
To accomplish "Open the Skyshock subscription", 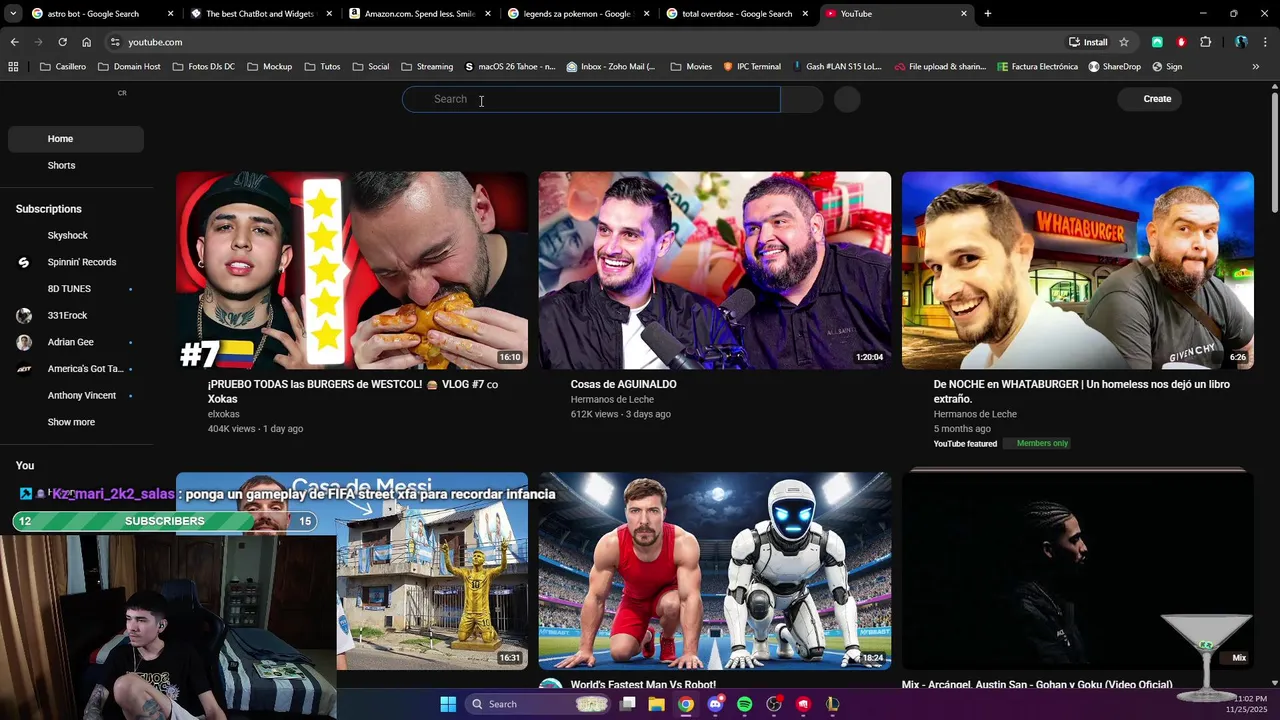I will click(76, 235).
